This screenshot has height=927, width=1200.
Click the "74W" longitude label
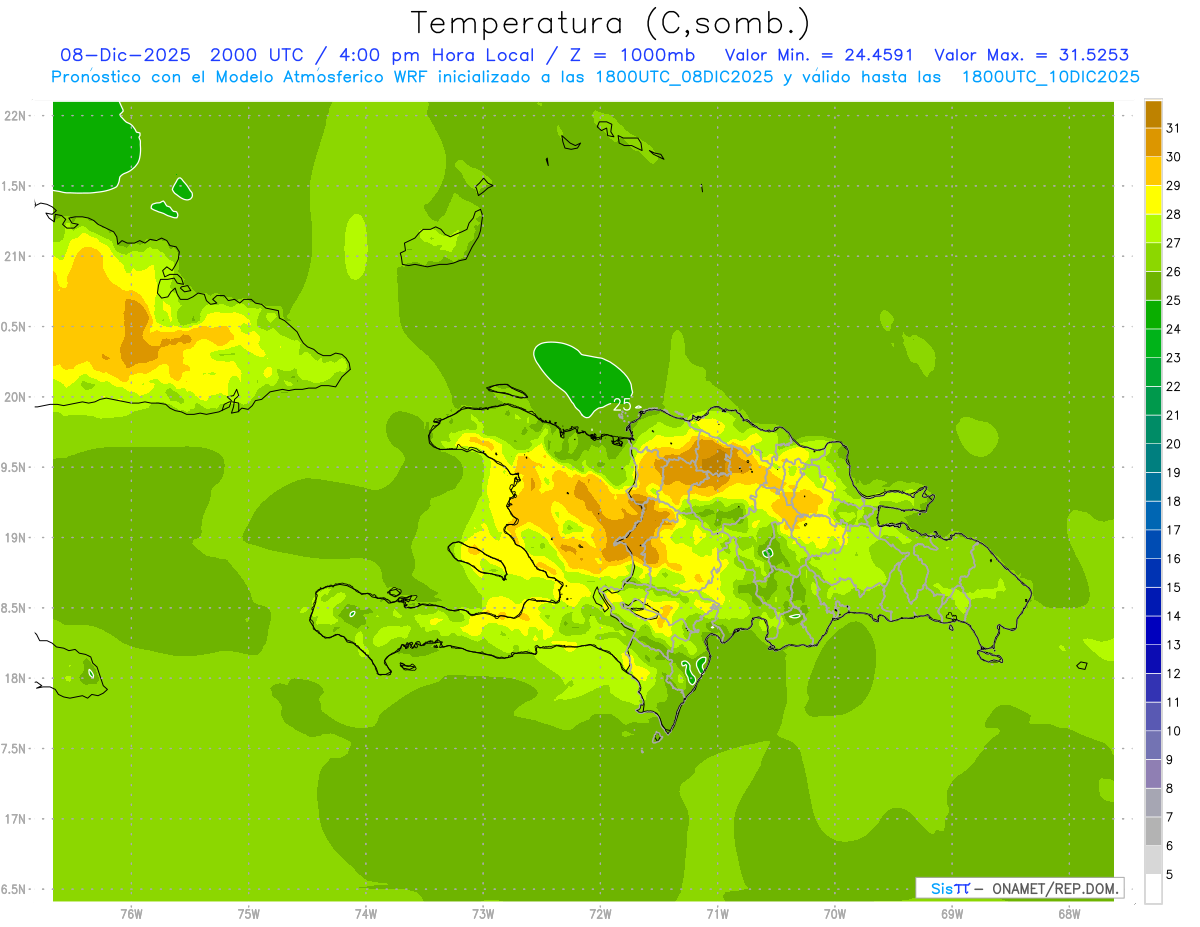pyautogui.click(x=366, y=913)
